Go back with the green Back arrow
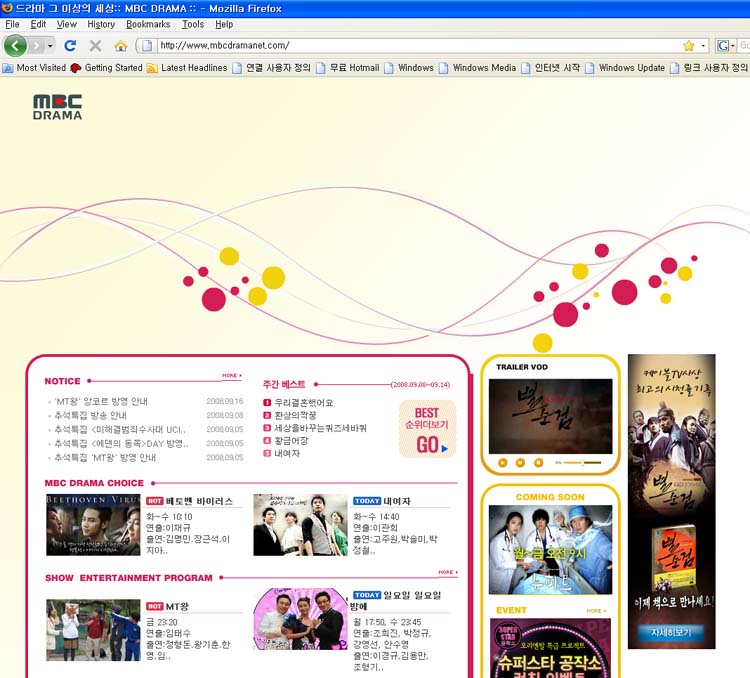This screenshot has width=750, height=678. pyautogui.click(x=15, y=46)
